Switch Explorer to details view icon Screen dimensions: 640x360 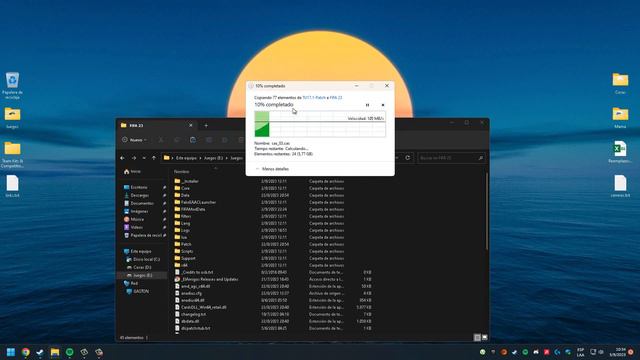pyautogui.click(x=477, y=338)
